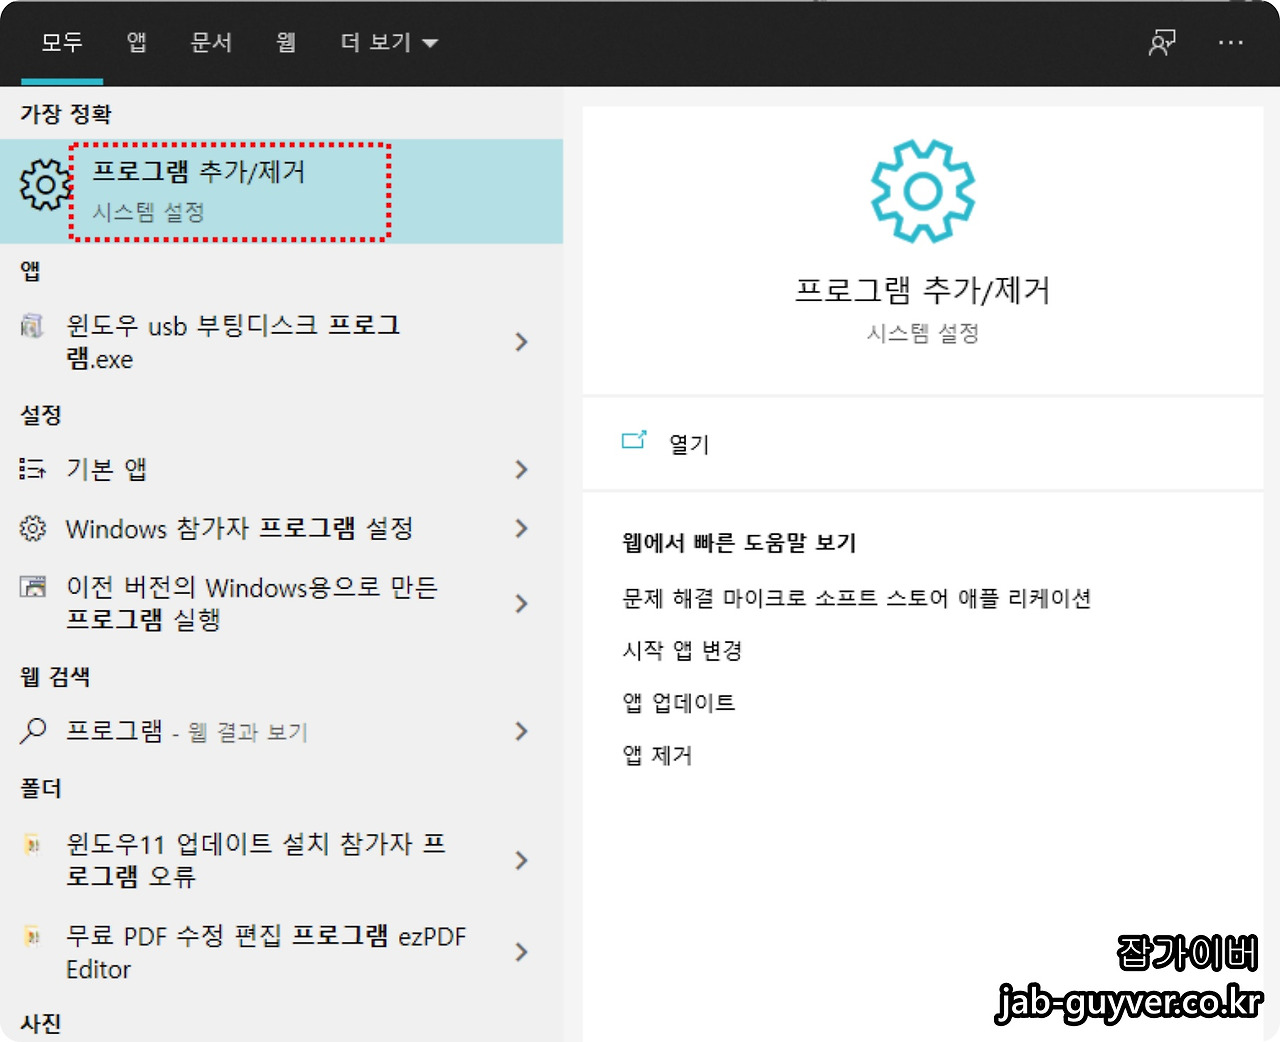This screenshot has height=1042, width=1280.
Task: Open the ellipsis menu in top-right corner
Action: (x=1231, y=43)
